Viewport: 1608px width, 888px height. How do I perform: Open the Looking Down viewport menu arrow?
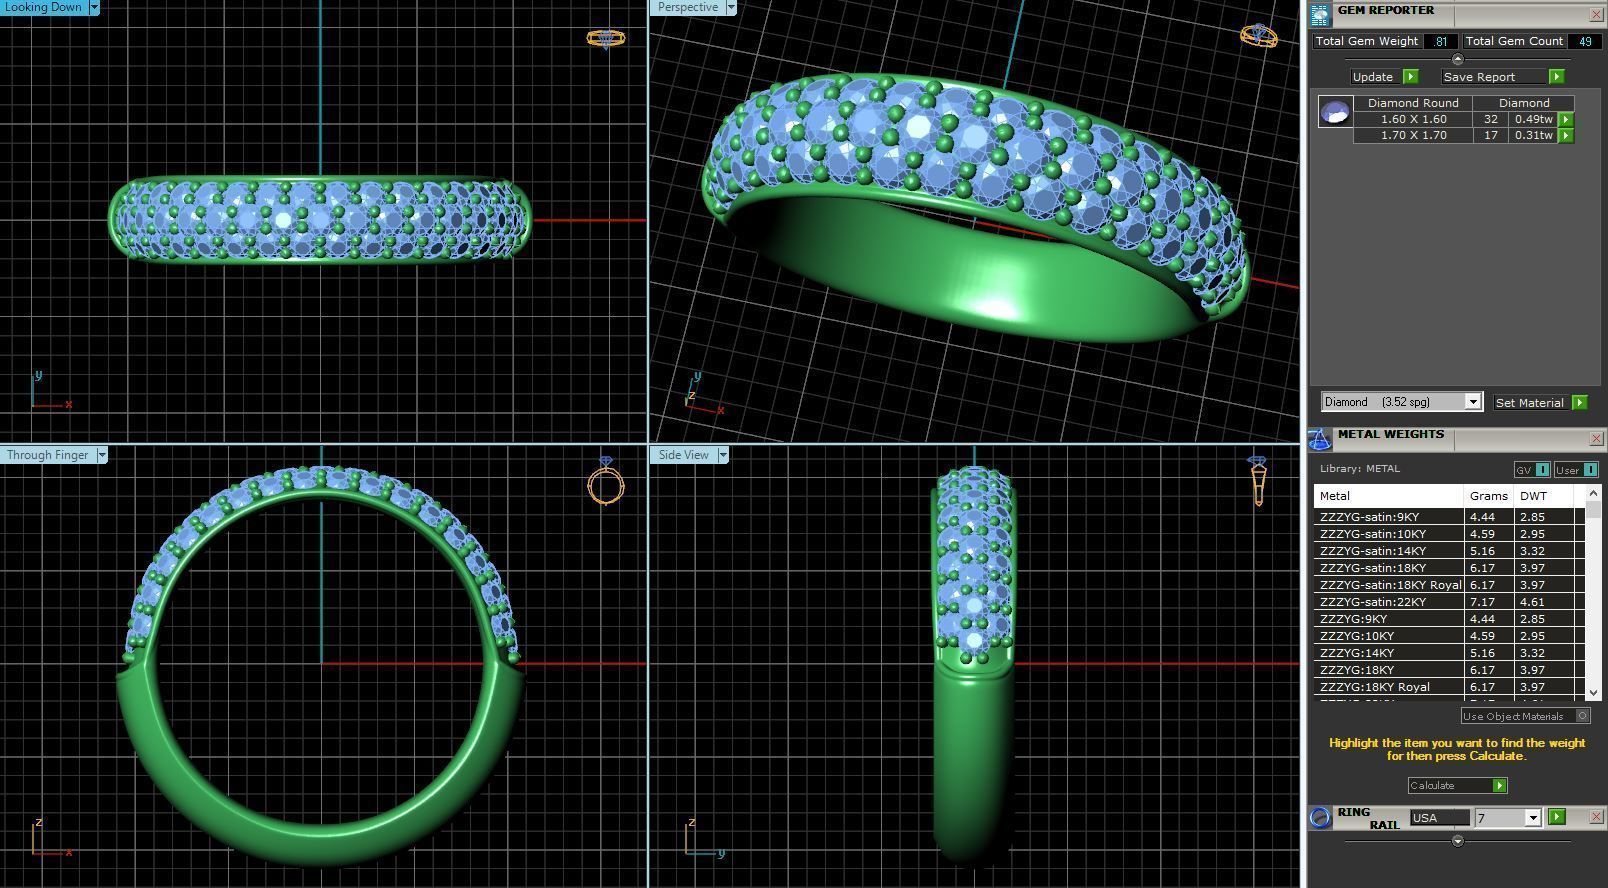(94, 7)
